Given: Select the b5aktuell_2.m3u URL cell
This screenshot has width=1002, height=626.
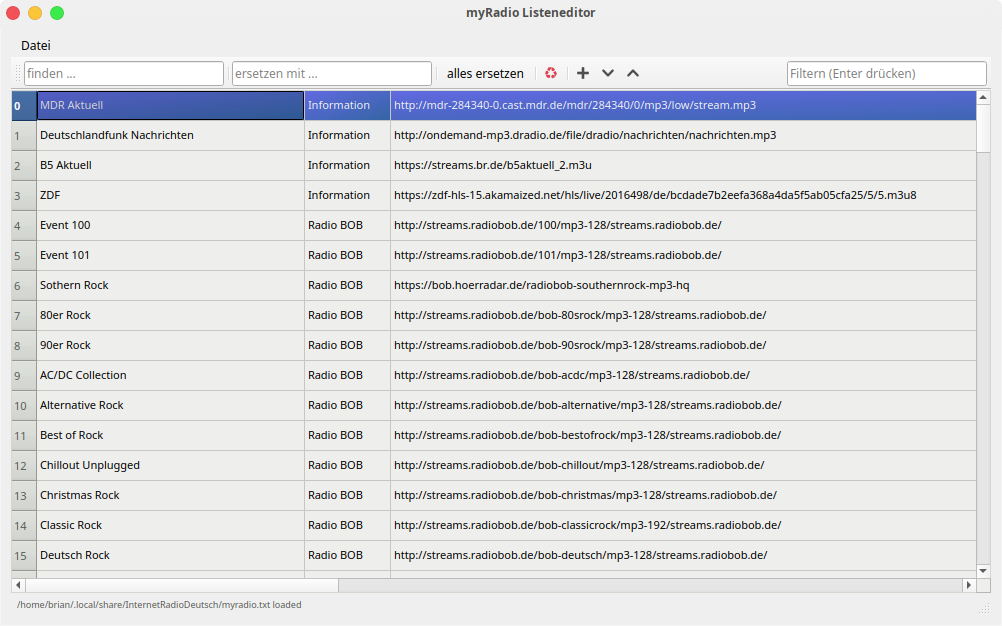Looking at the screenshot, I should pyautogui.click(x=684, y=165).
